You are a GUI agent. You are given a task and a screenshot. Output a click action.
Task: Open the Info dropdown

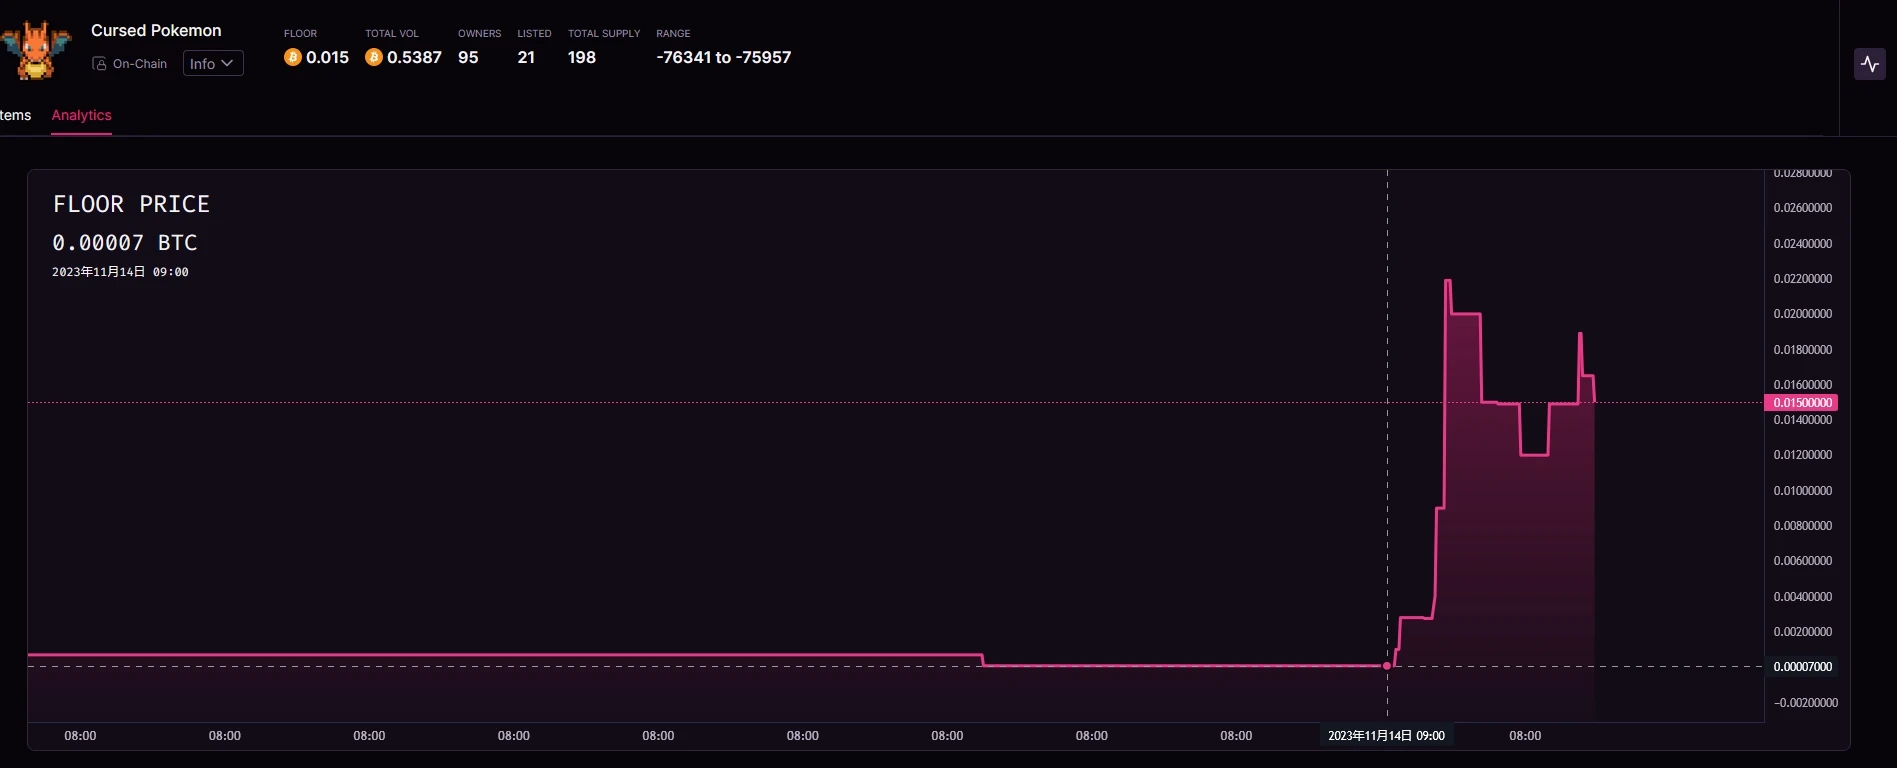click(x=212, y=64)
